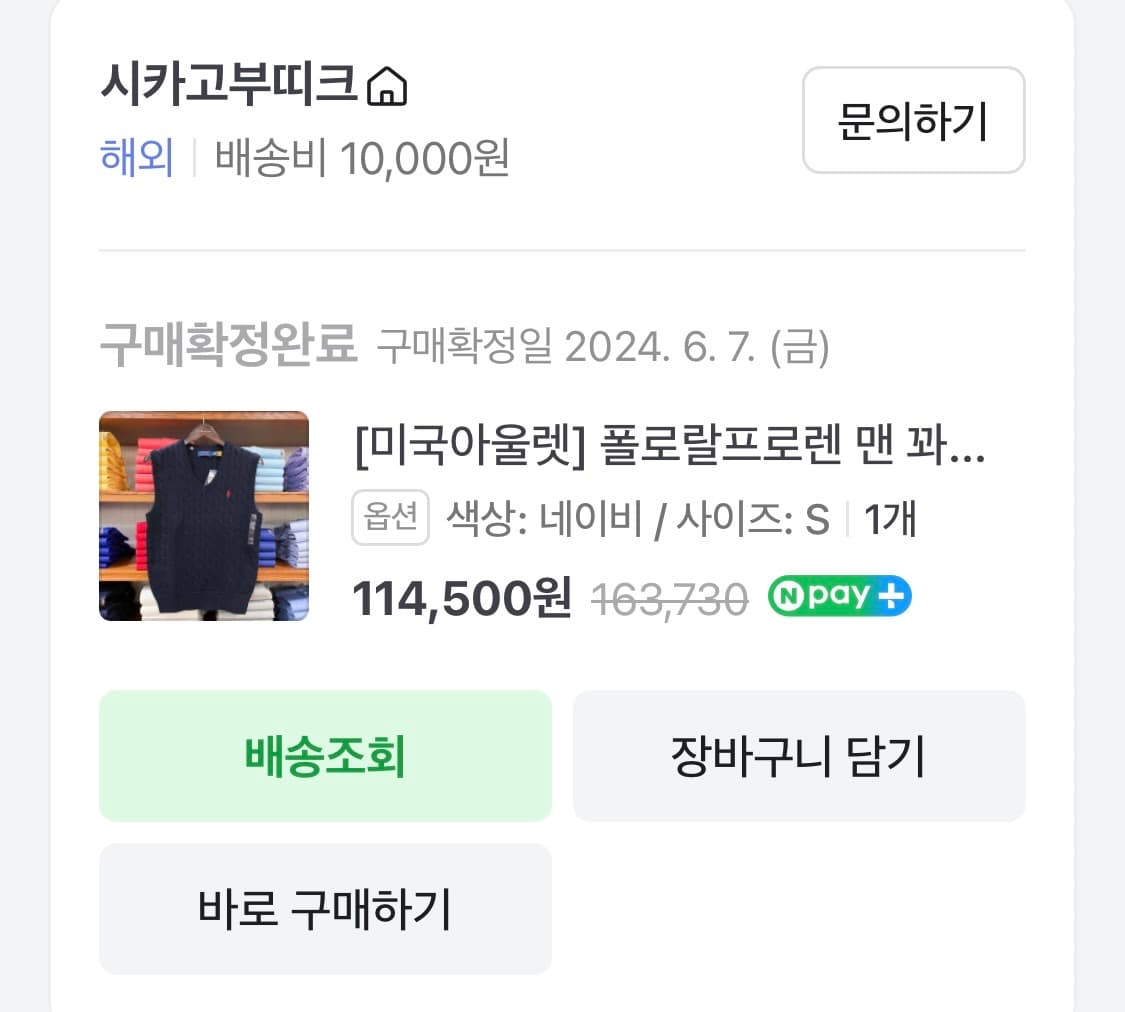This screenshot has width=1125, height=1012.
Task: Click the strikethrough original price 163,730
Action: (x=668, y=597)
